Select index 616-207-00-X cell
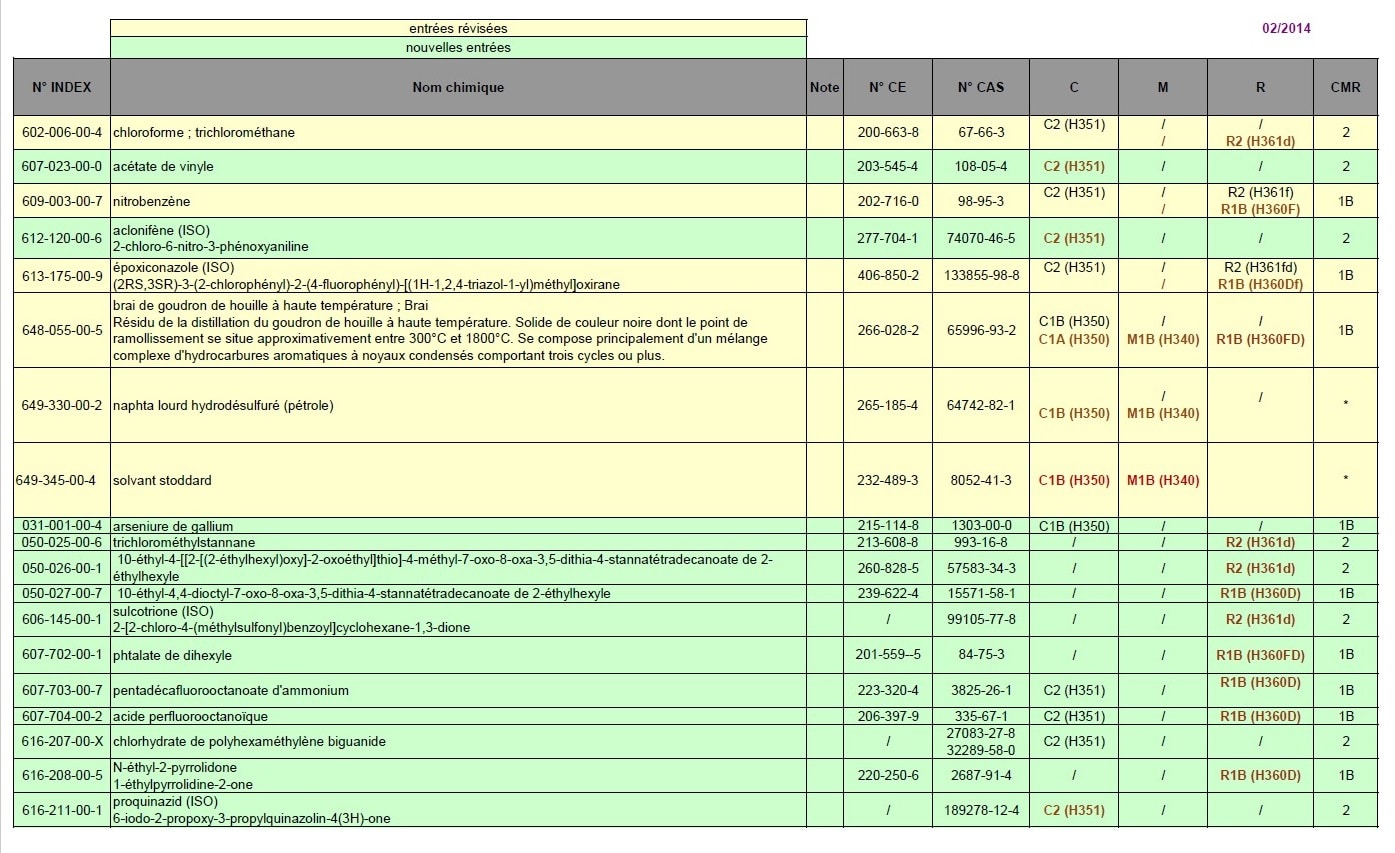 click(62, 742)
